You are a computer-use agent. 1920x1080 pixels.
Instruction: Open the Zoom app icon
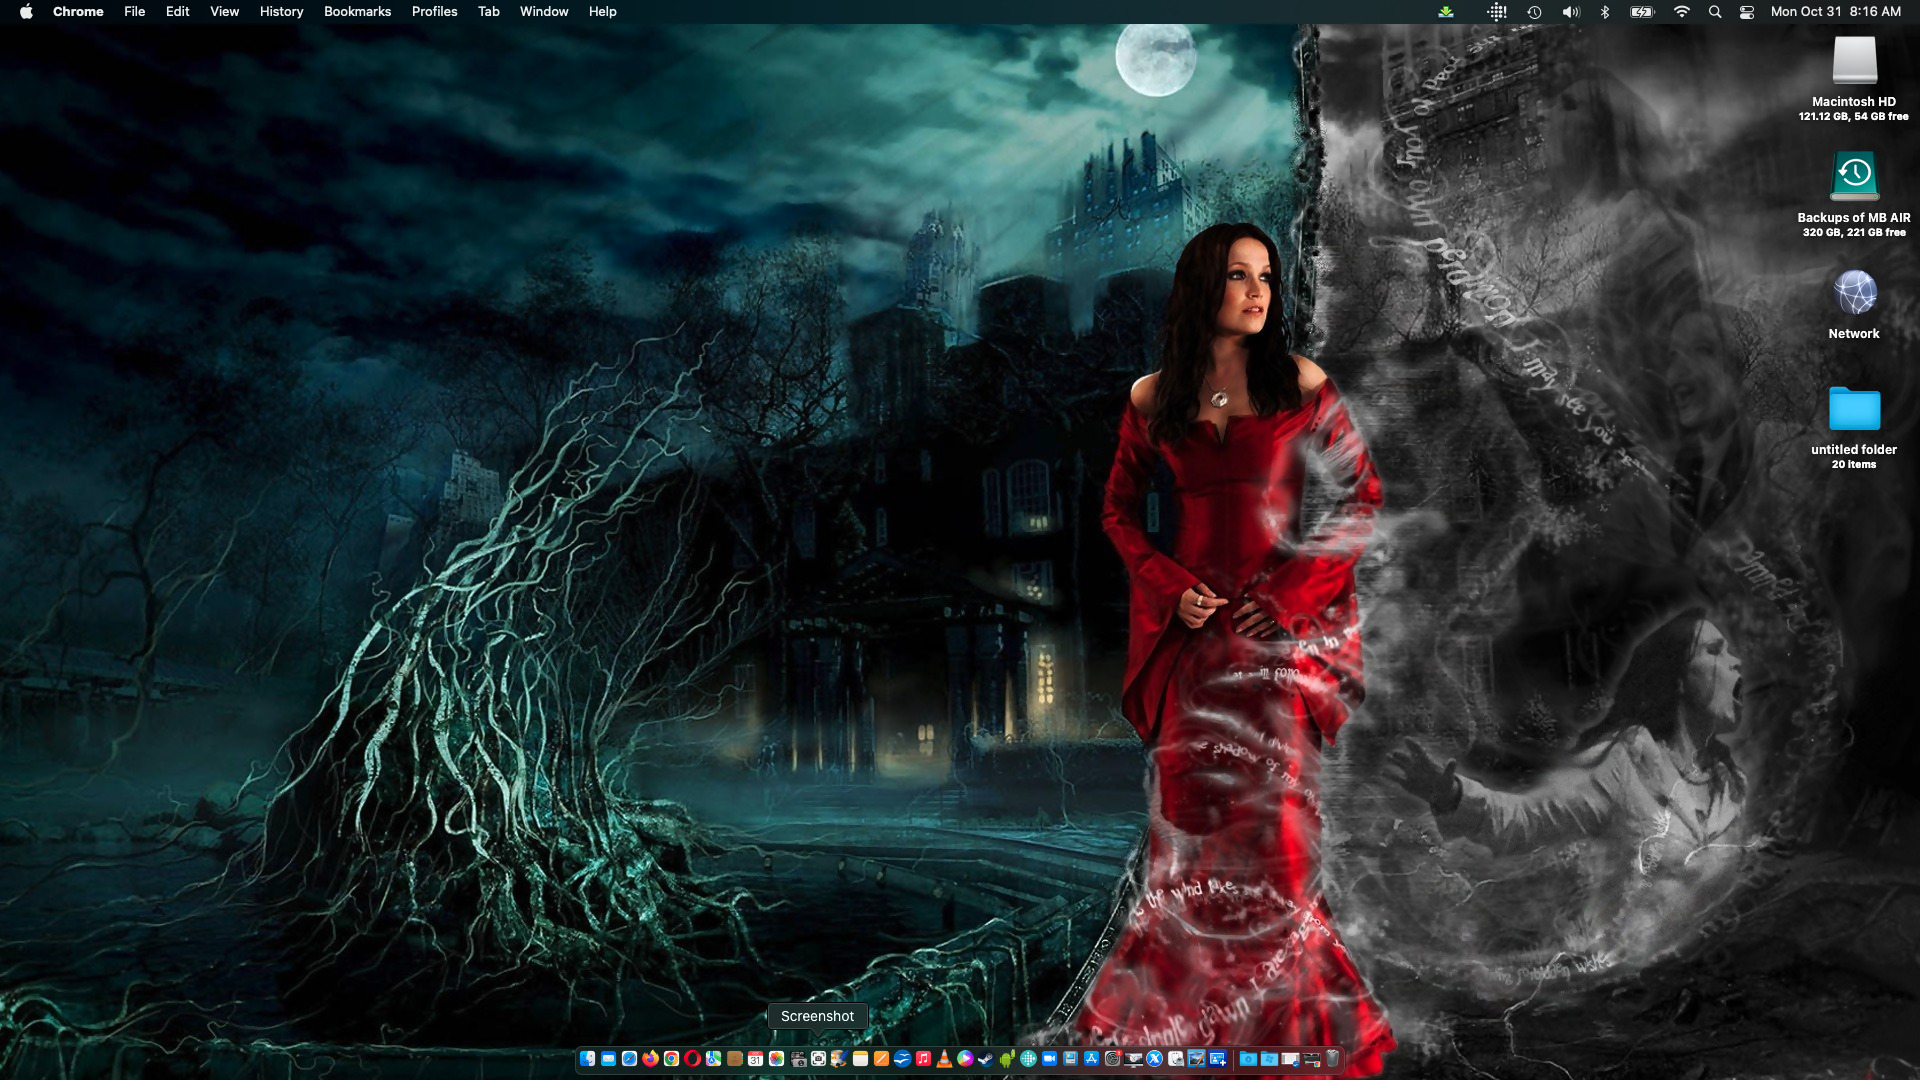(x=1049, y=1058)
